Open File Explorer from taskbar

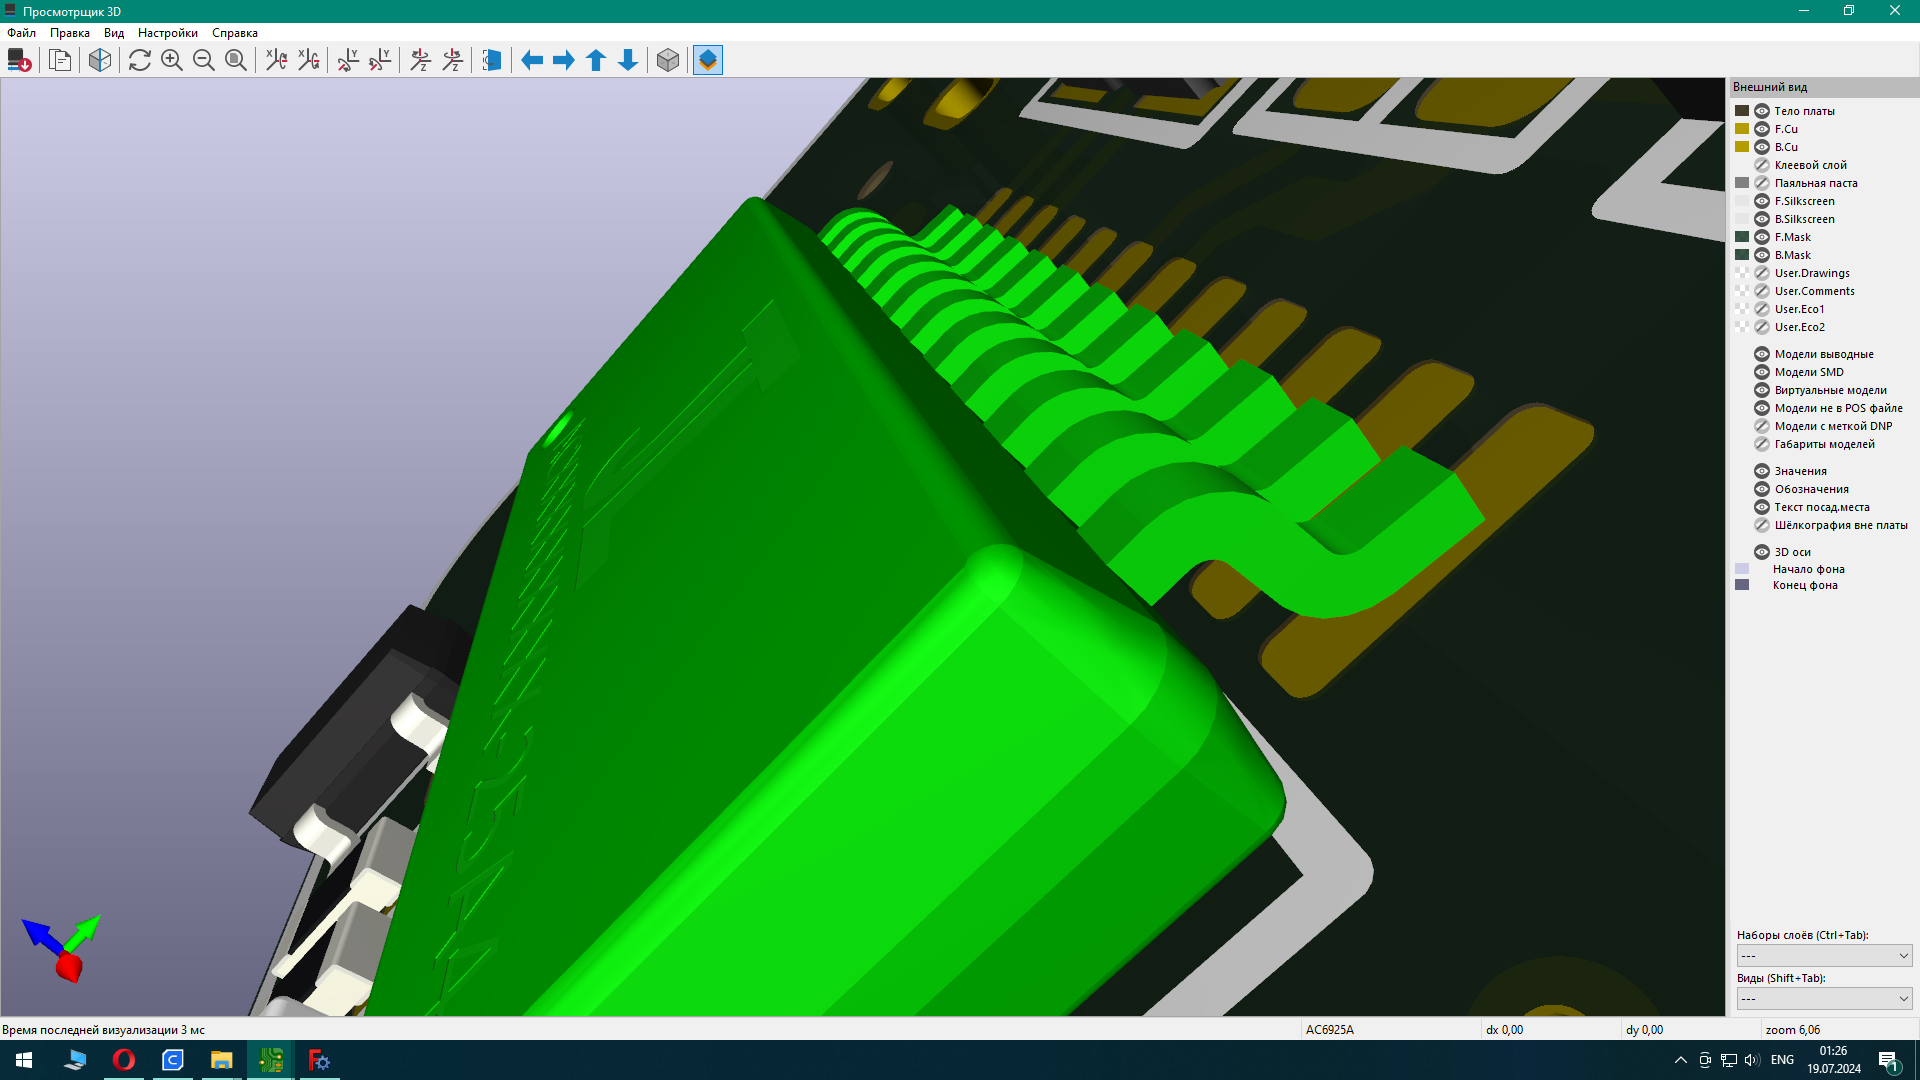pyautogui.click(x=221, y=1060)
